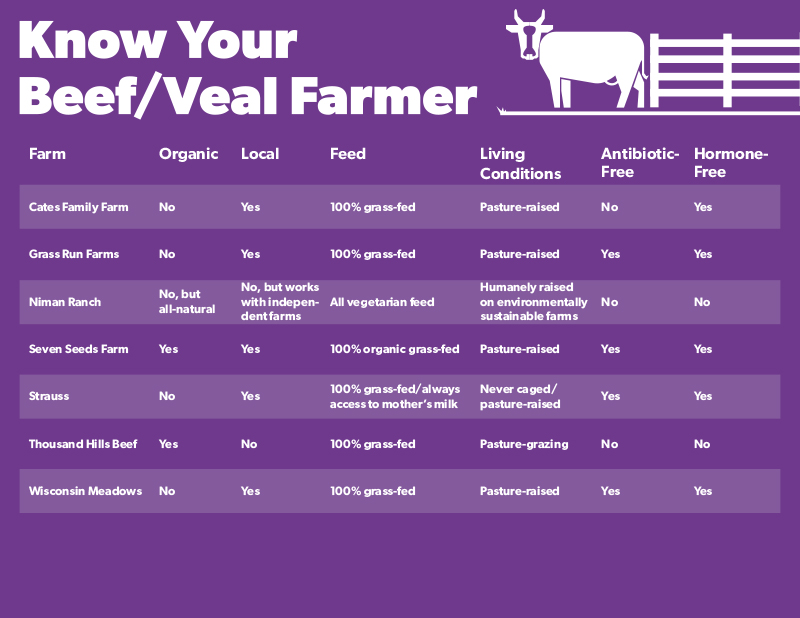Screen dimensions: 800x618
Task: Select the "100% organic grass-fed" cell
Action: coord(395,349)
